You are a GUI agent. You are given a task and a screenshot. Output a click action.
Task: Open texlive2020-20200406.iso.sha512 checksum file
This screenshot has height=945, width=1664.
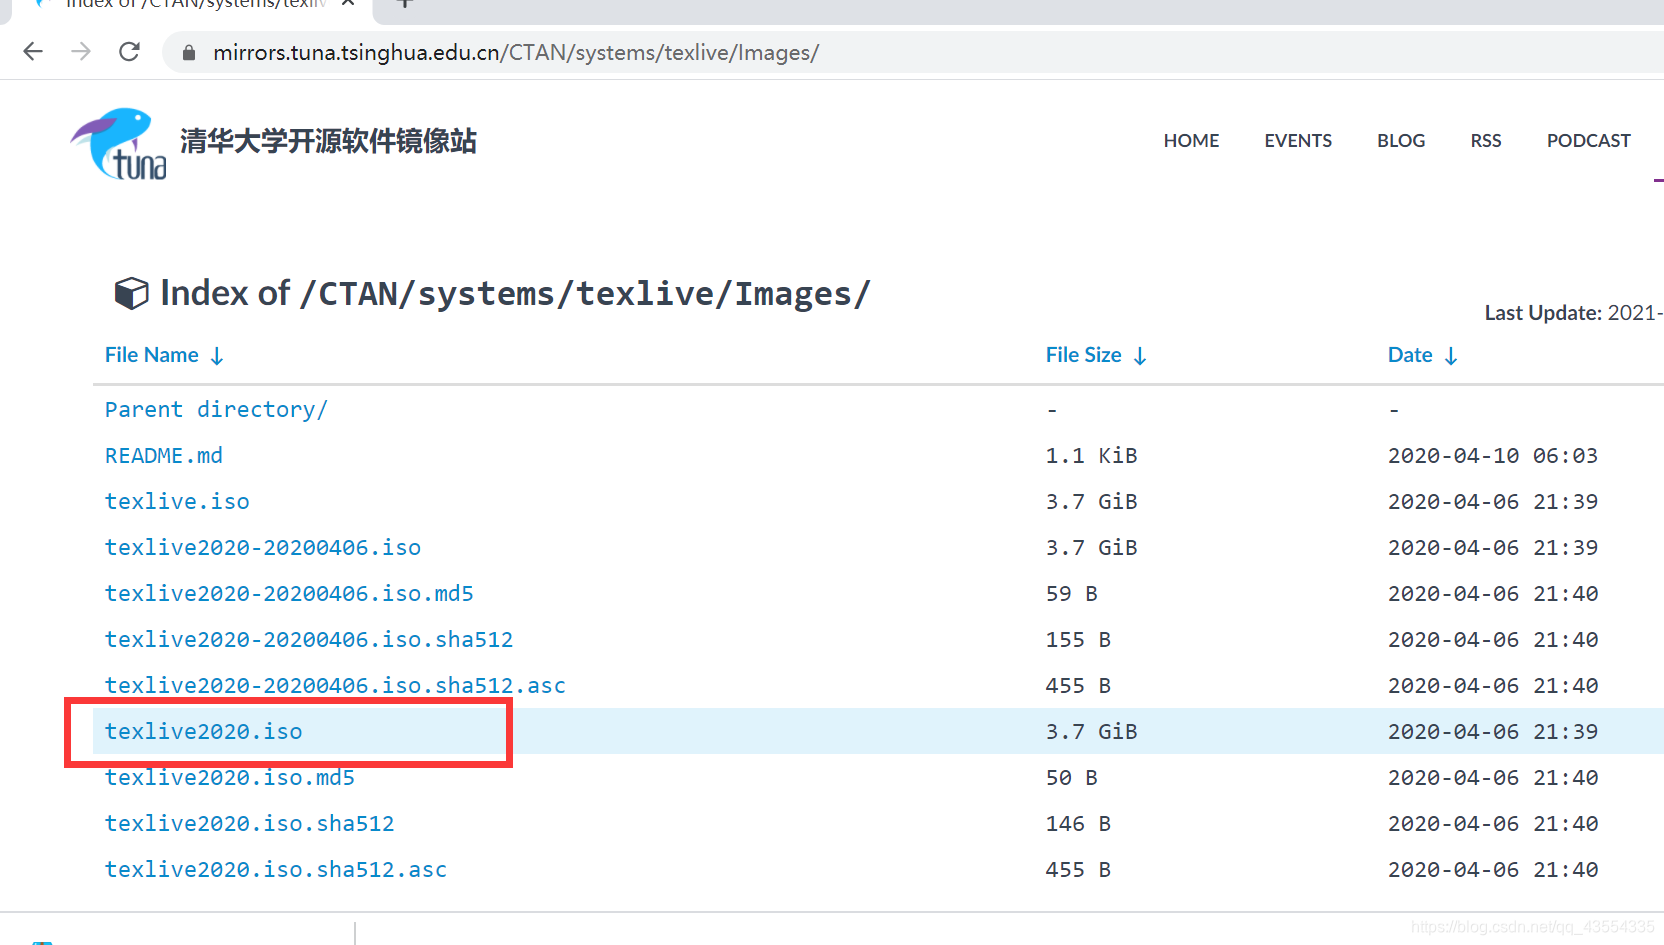click(x=309, y=640)
